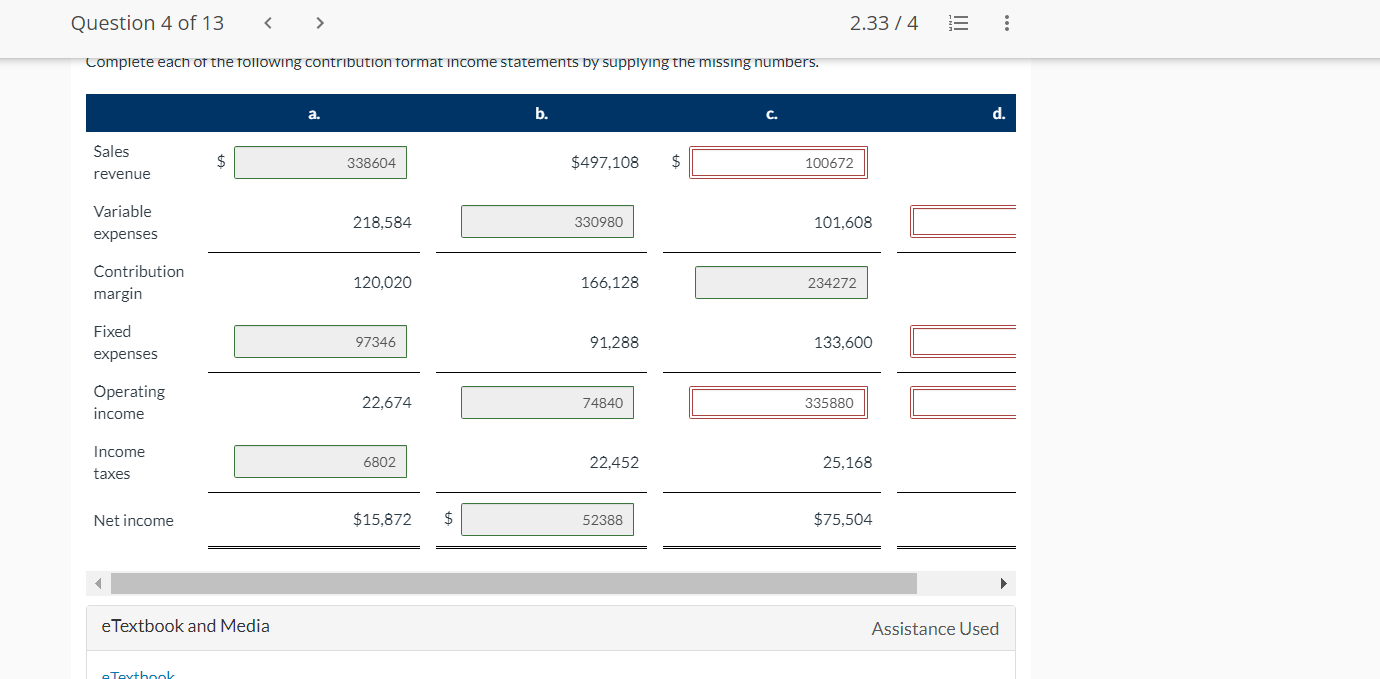Click the value $497,108 in column b
This screenshot has height=679, width=1380.
605,162
